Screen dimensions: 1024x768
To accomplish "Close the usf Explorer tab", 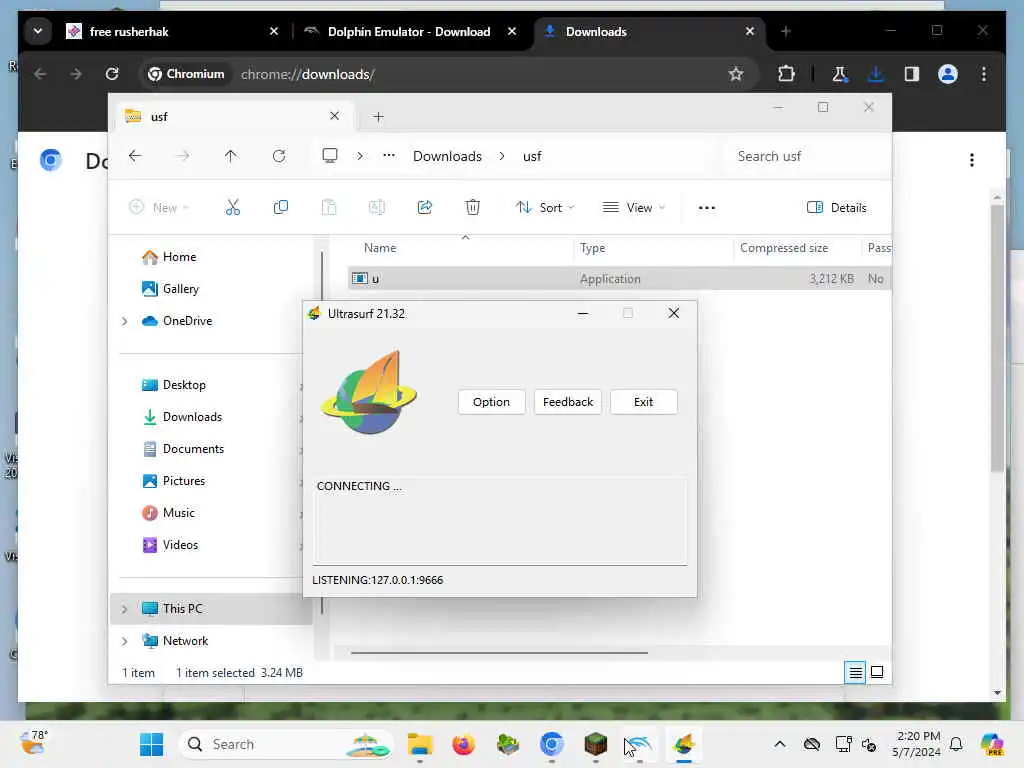I will (x=334, y=116).
